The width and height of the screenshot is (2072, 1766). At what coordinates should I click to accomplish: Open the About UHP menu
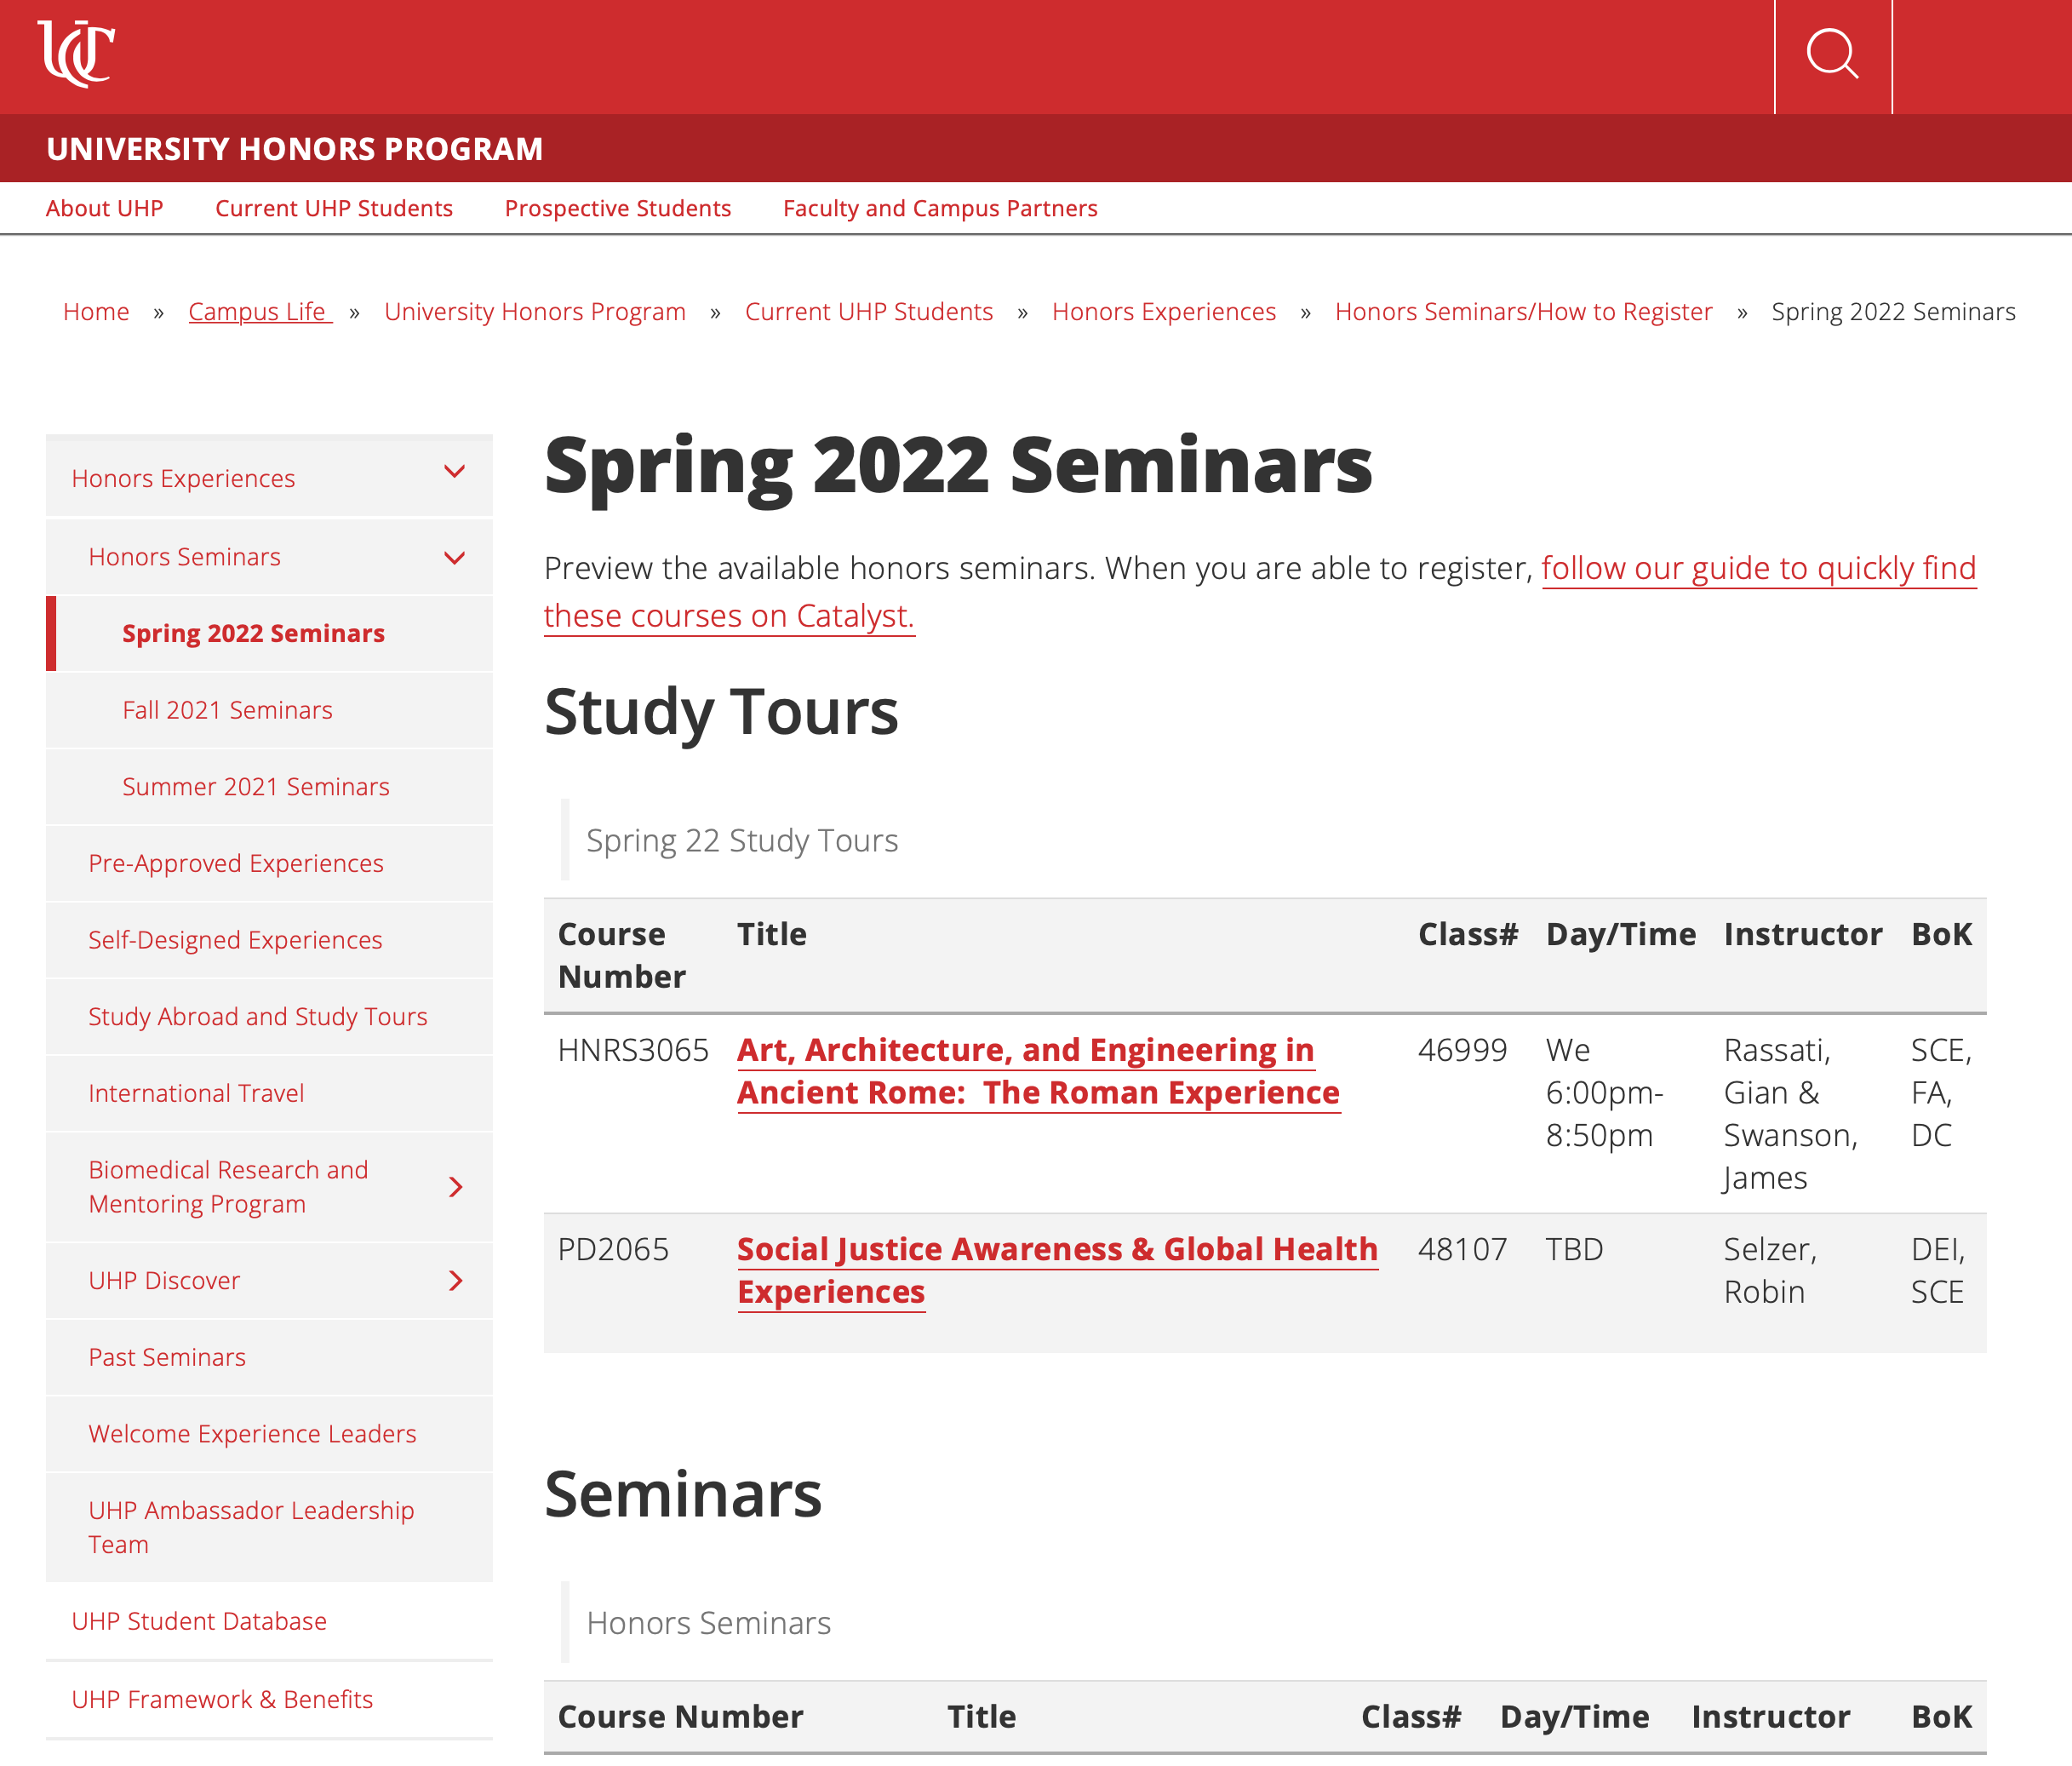[104, 208]
